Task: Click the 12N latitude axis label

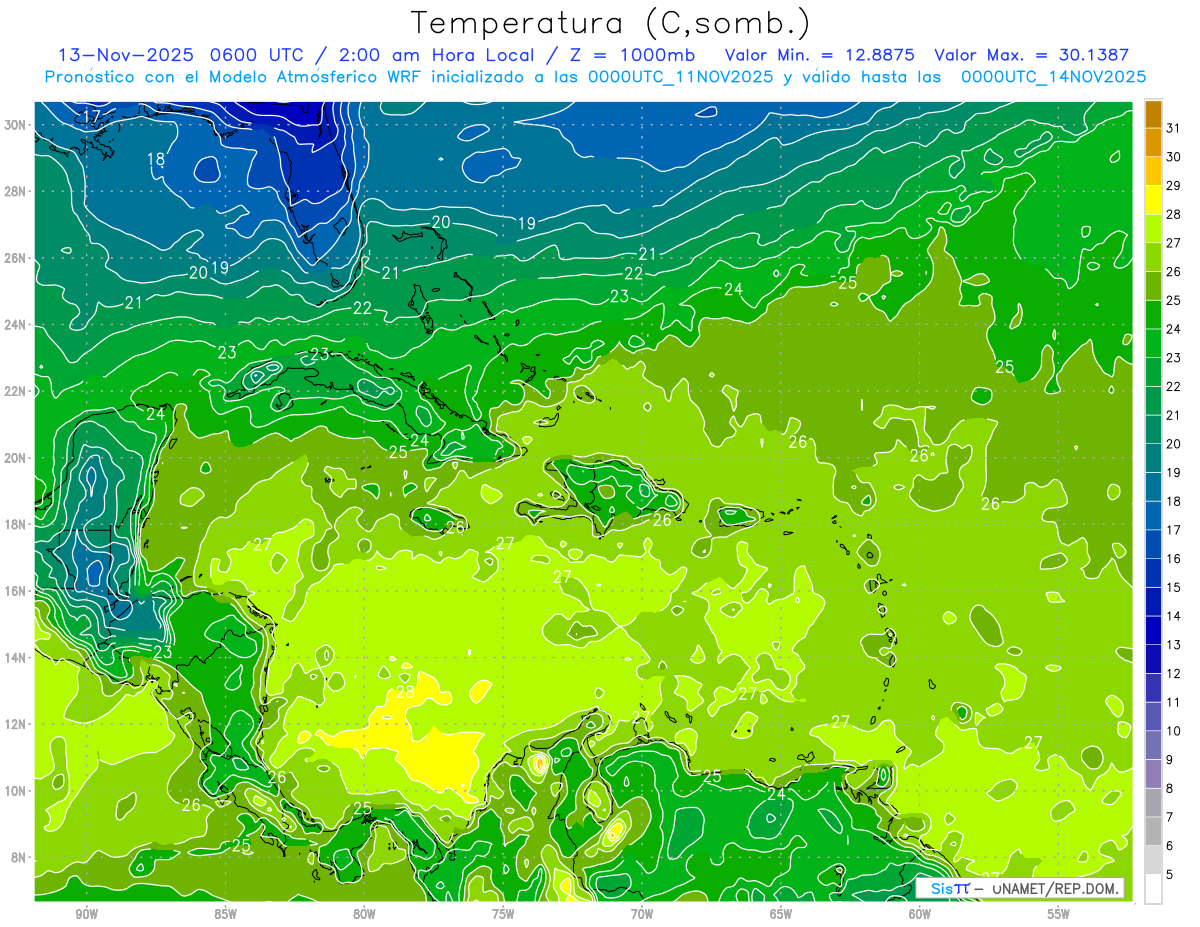Action: pos(17,724)
